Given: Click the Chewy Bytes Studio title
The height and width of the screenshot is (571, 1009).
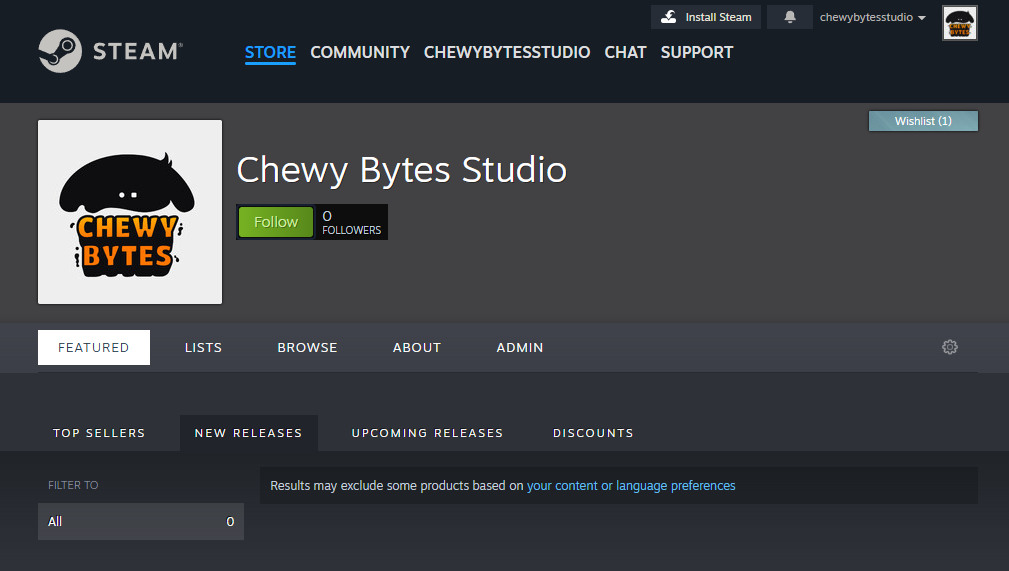Looking at the screenshot, I should point(402,171).
